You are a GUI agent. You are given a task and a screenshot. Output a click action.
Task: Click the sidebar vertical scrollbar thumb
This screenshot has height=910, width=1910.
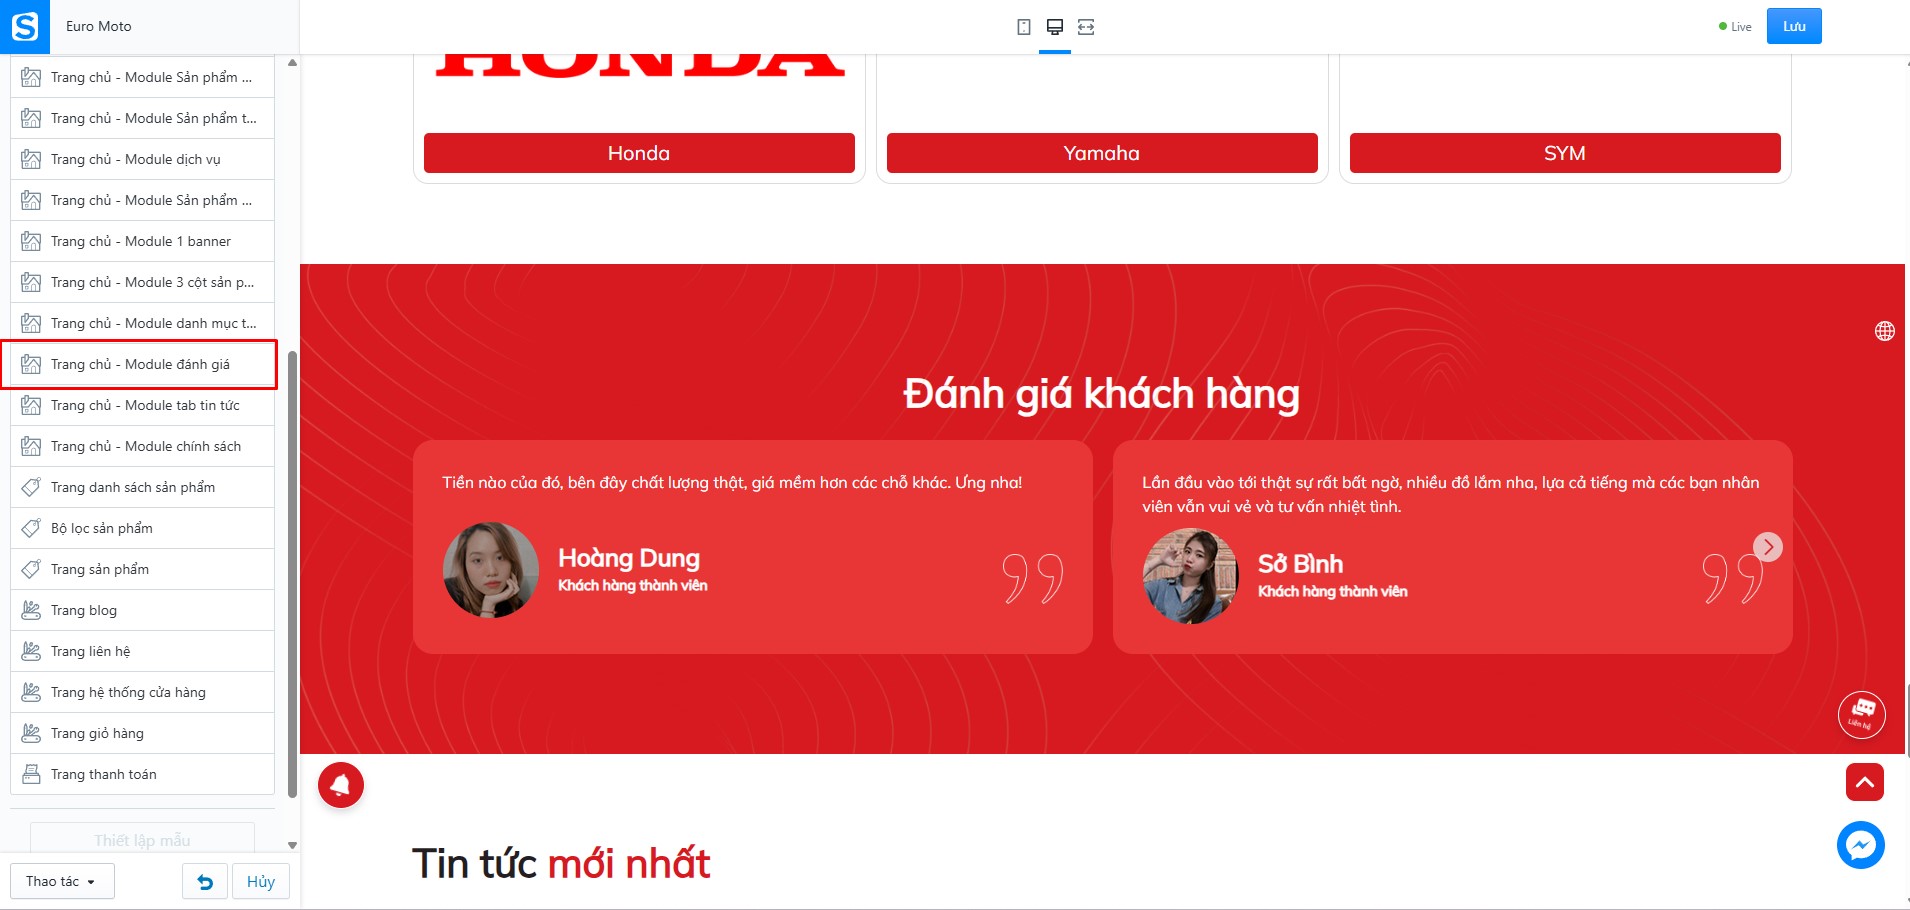tap(292, 574)
